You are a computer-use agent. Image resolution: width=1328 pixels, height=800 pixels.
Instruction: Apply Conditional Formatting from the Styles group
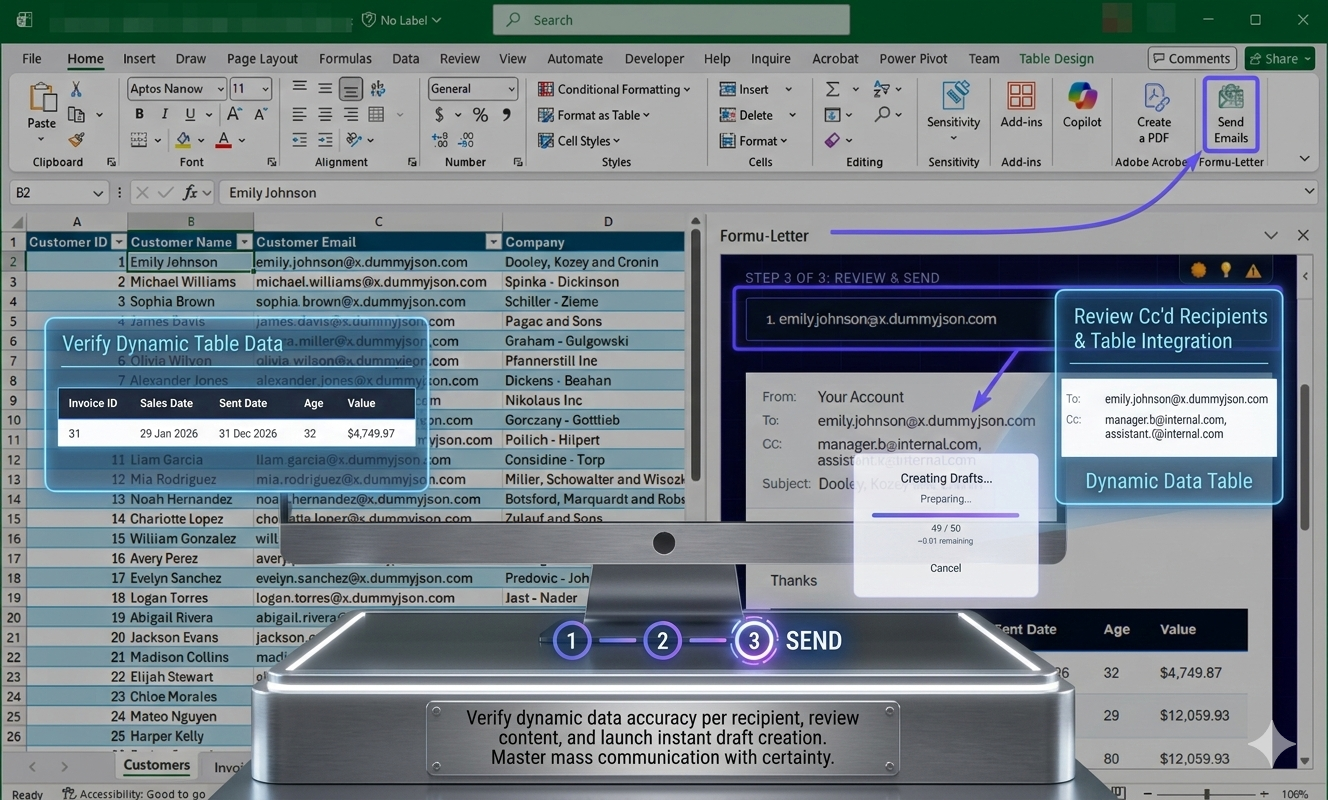[614, 88]
